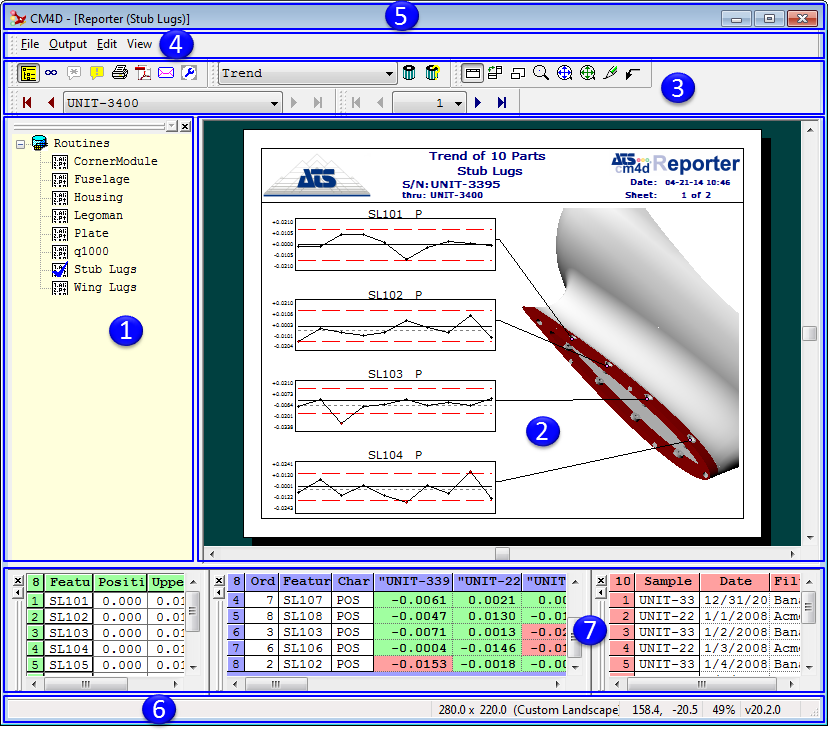Close the middle data table panel
Viewport: 828px width, 730px height.
[219, 581]
